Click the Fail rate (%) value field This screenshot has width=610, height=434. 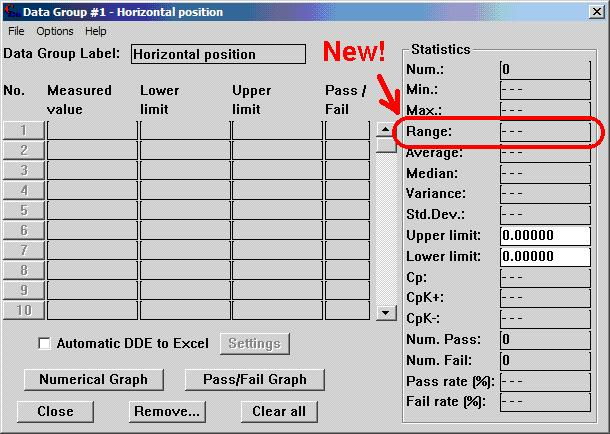545,402
